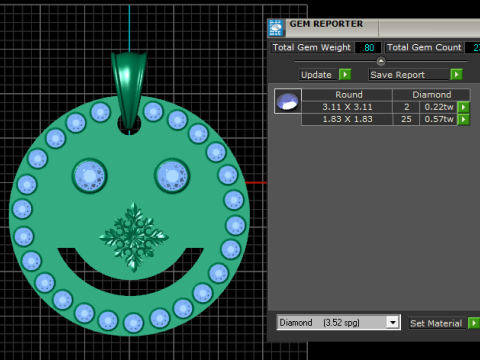480x360 pixels.
Task: Click the Total Gem Count label
Action: (x=424, y=47)
